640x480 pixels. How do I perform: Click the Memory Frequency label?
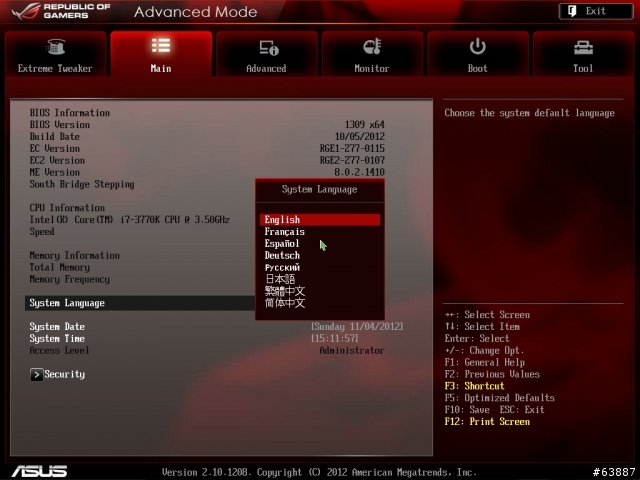70,279
